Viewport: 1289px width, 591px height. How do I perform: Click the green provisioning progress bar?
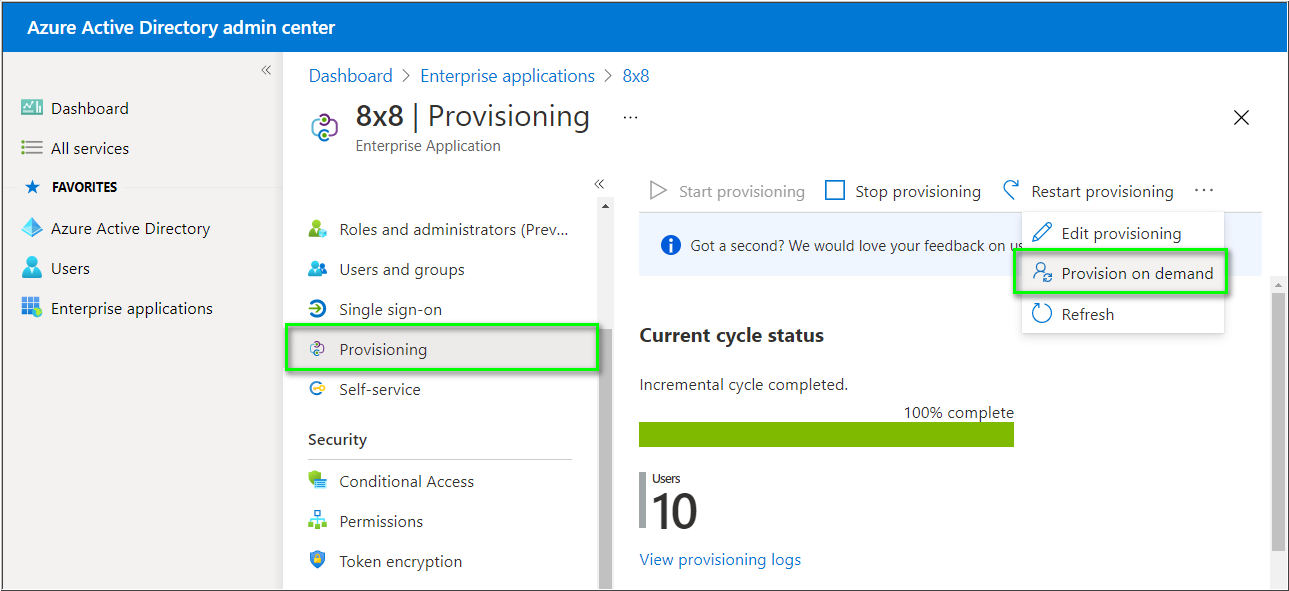tap(826, 434)
